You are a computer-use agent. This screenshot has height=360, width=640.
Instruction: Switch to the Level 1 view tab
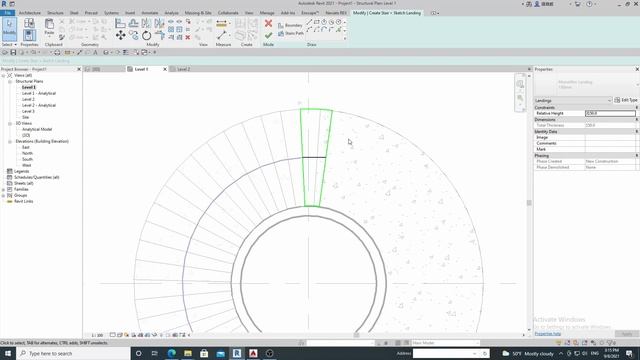coord(142,69)
